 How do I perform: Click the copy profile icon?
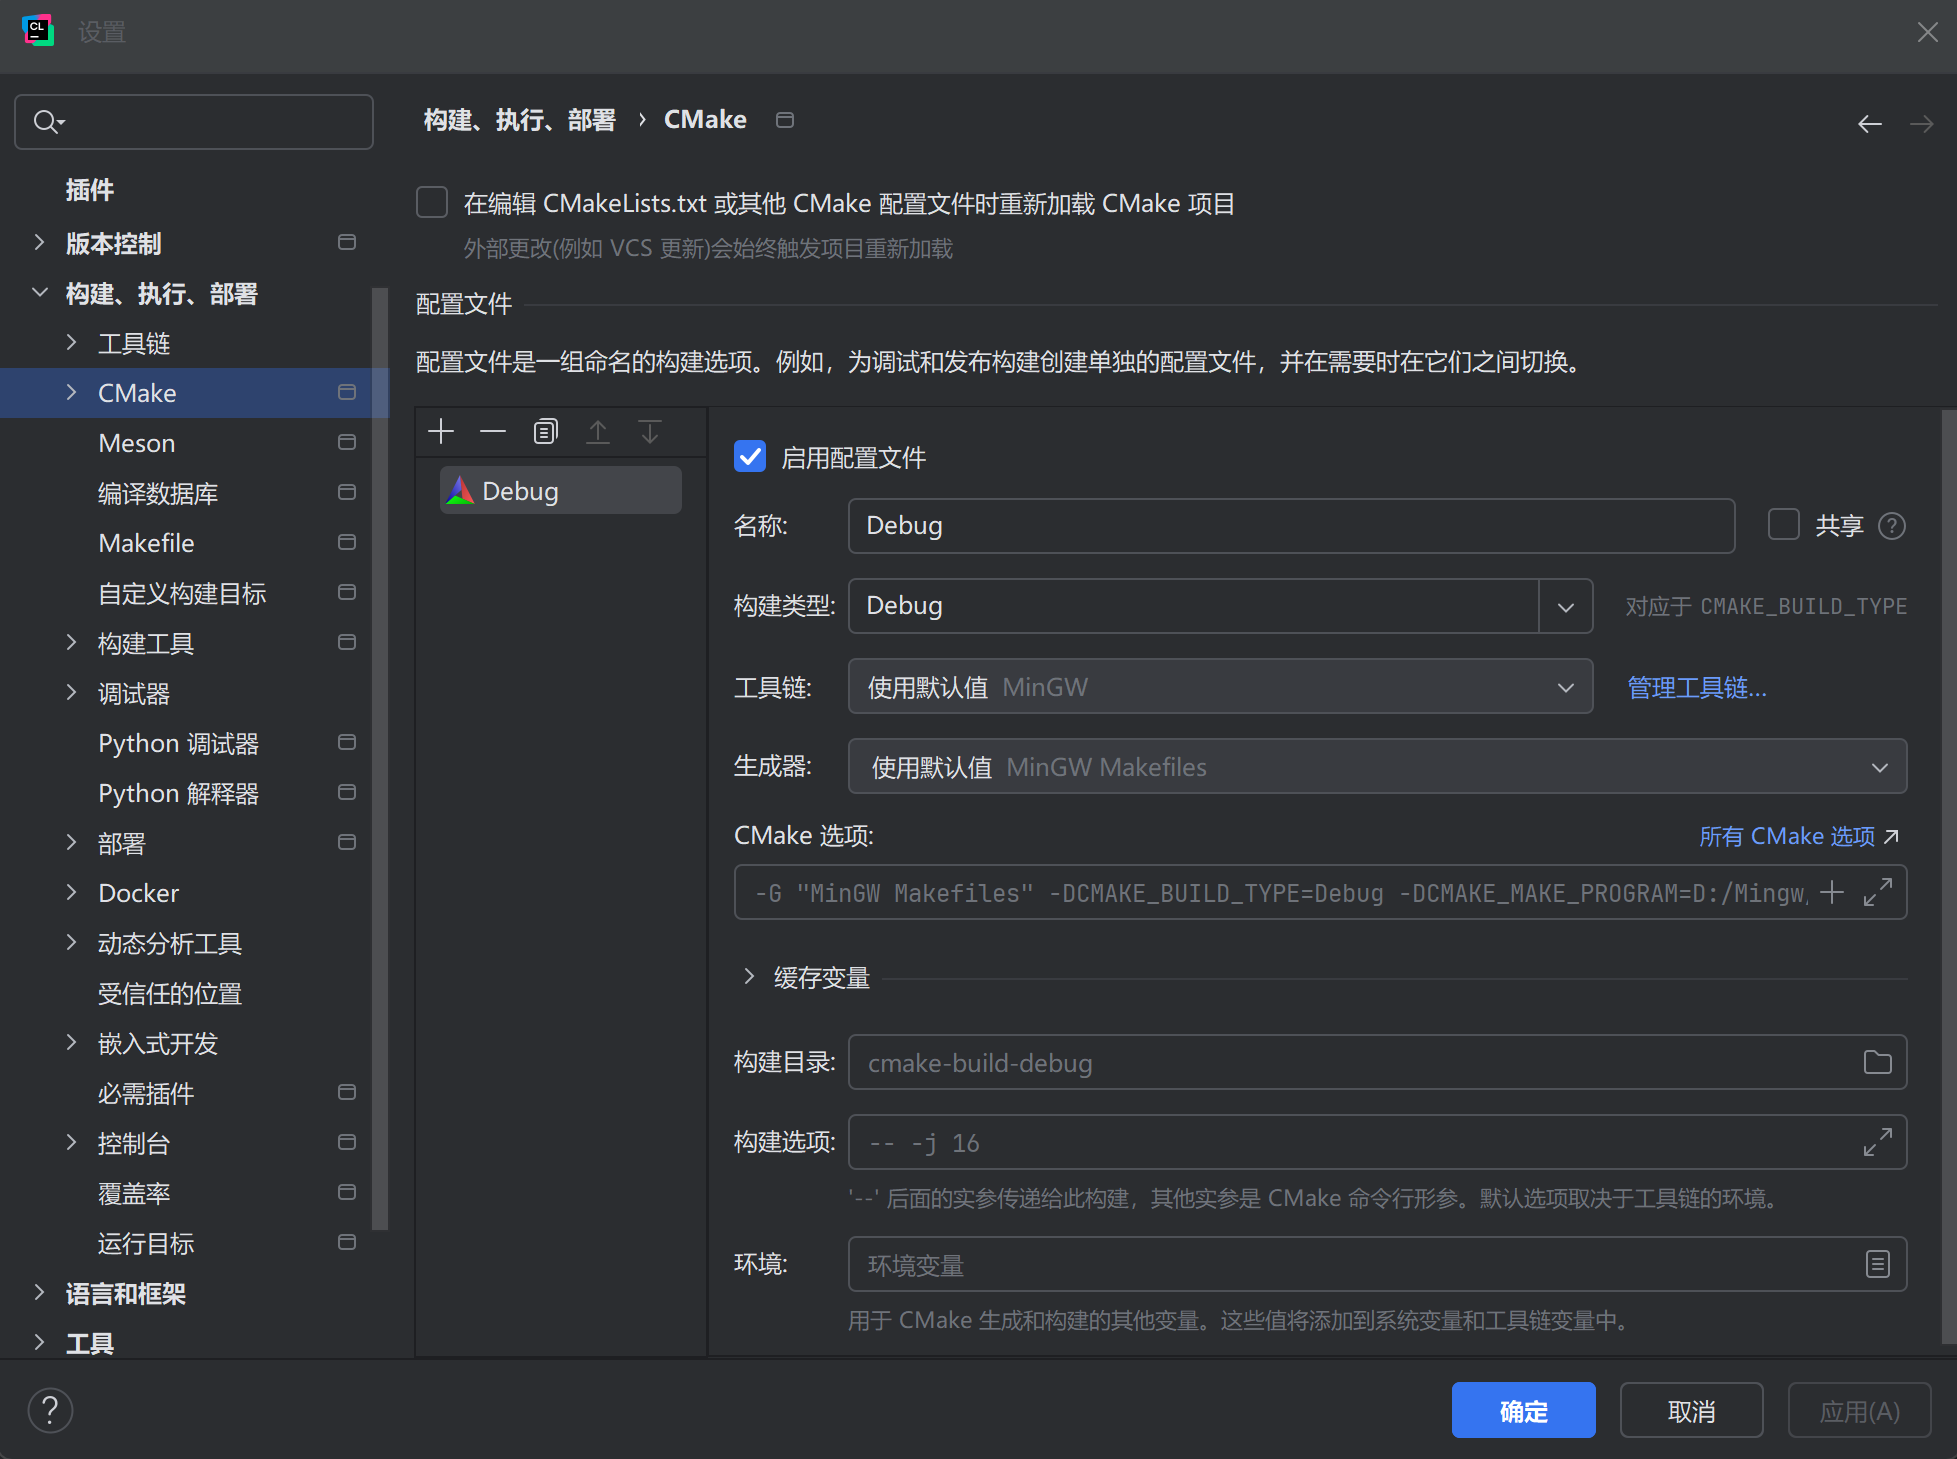[x=545, y=432]
